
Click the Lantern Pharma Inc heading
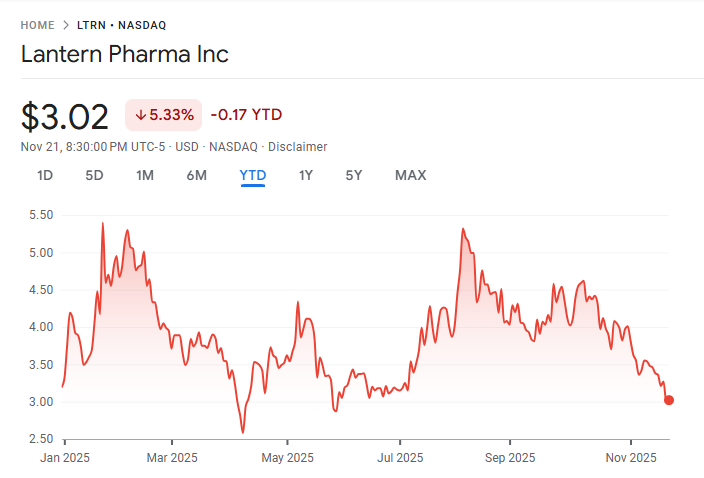(x=125, y=54)
